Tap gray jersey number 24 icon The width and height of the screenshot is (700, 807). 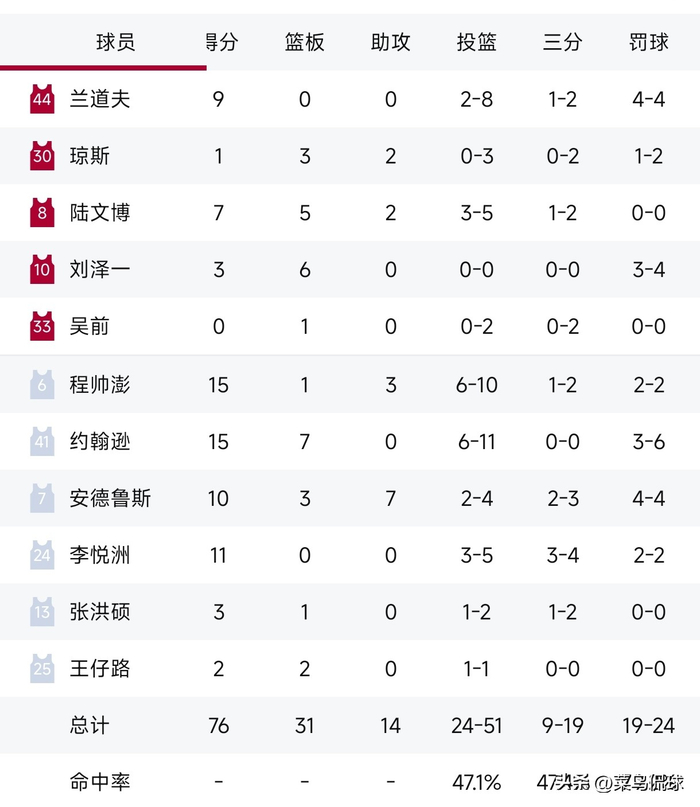(x=42, y=555)
